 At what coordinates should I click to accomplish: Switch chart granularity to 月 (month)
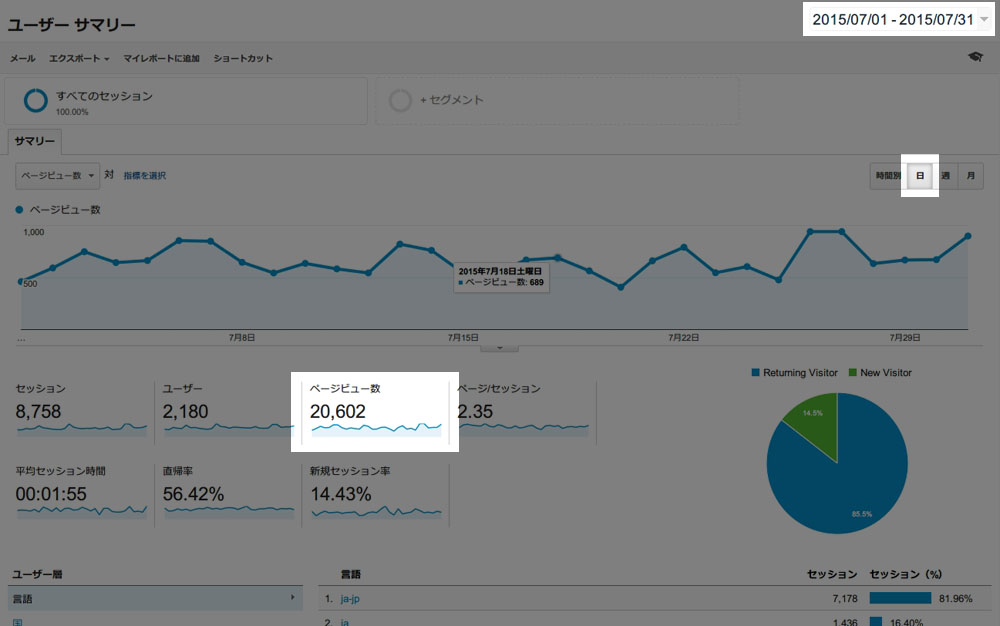[970, 176]
